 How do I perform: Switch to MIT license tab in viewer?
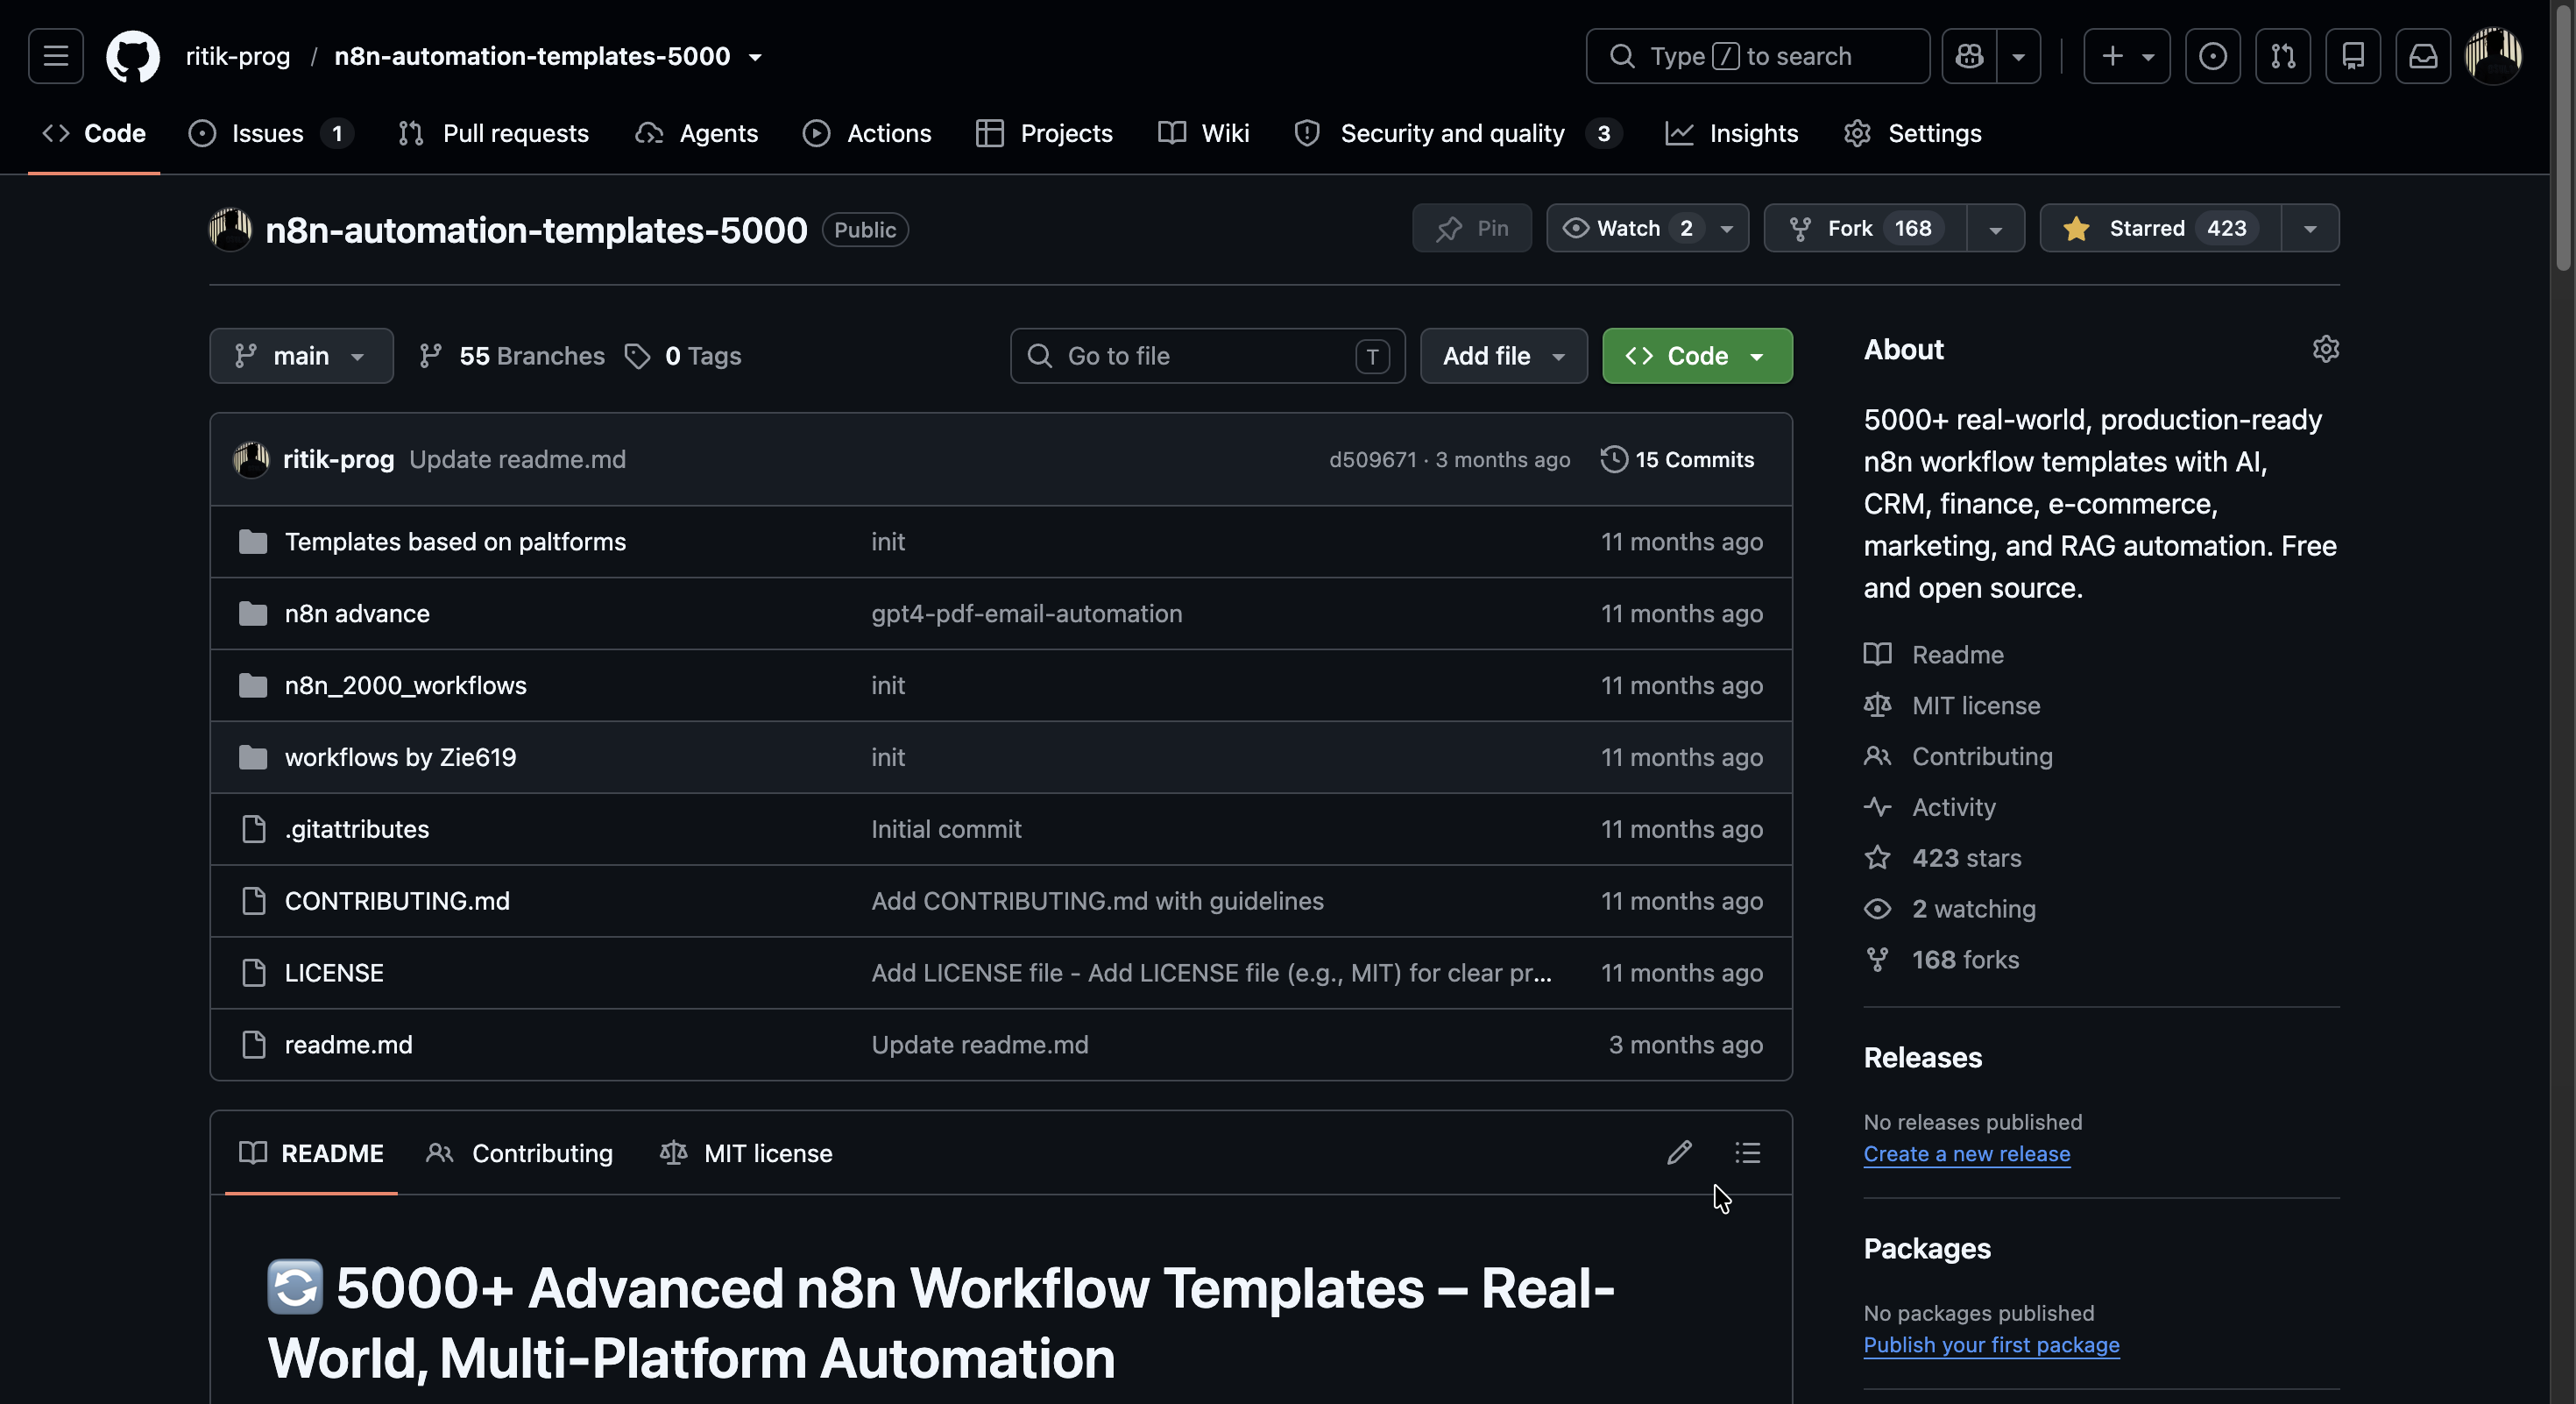pos(746,1153)
